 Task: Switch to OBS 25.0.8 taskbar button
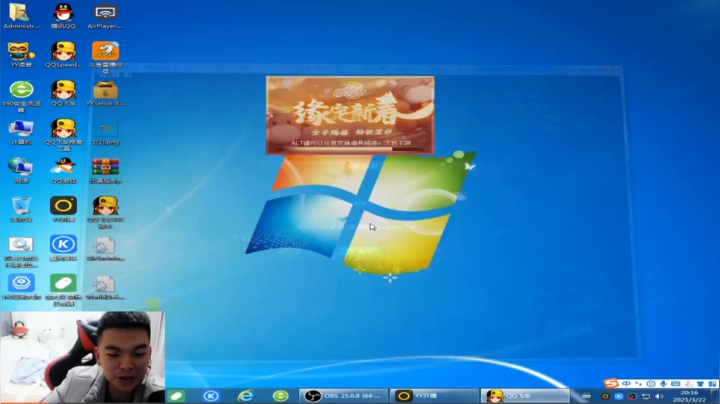343,396
